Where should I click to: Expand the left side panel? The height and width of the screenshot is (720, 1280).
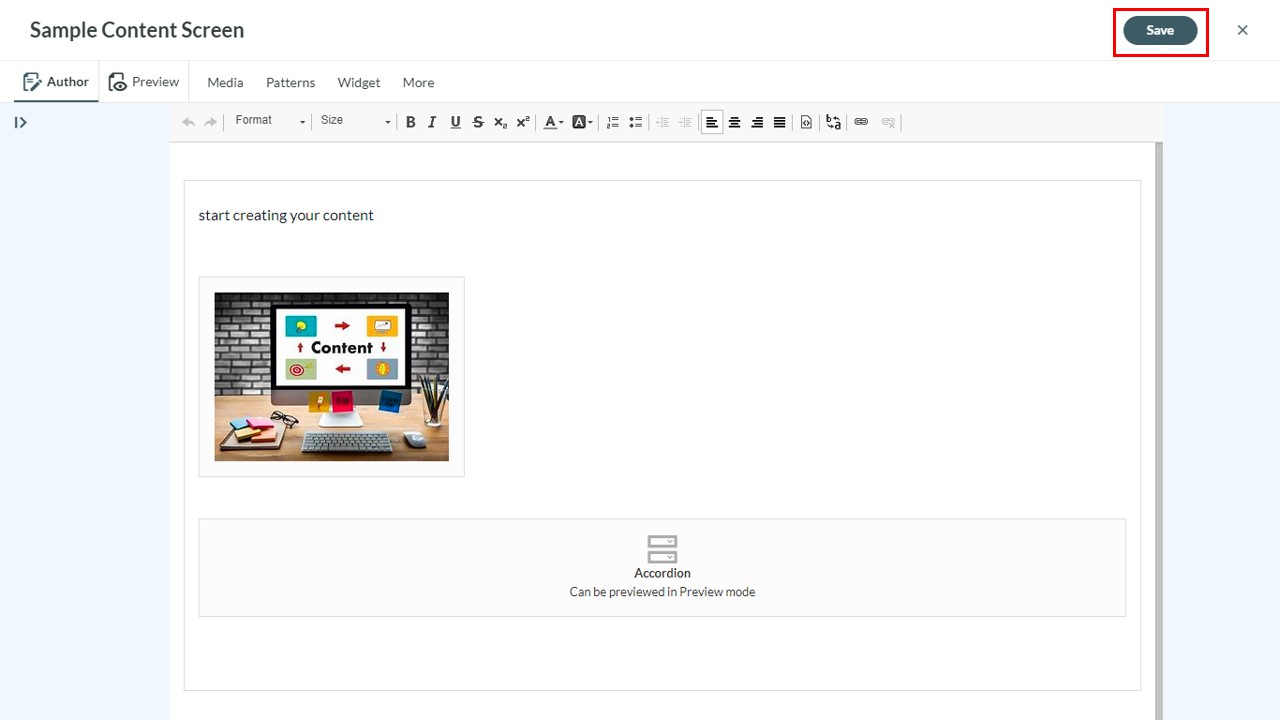(x=20, y=122)
